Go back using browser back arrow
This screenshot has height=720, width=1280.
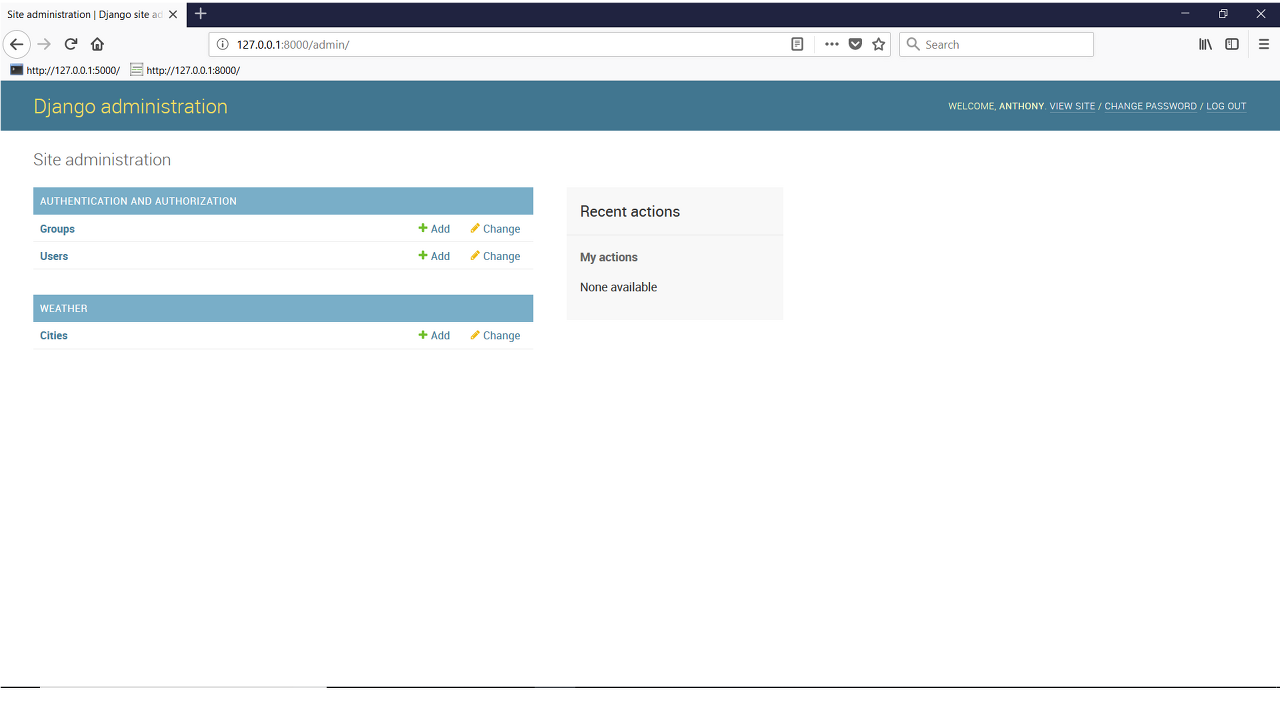coord(17,44)
